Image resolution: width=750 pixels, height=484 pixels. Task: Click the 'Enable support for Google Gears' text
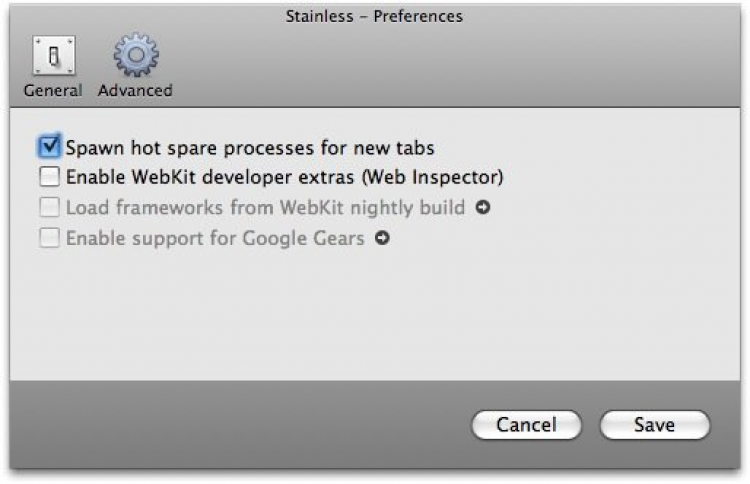coord(215,239)
